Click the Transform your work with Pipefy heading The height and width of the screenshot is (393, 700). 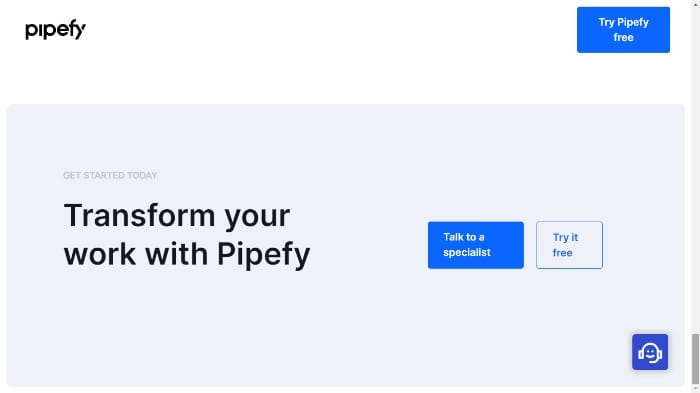[x=187, y=235]
